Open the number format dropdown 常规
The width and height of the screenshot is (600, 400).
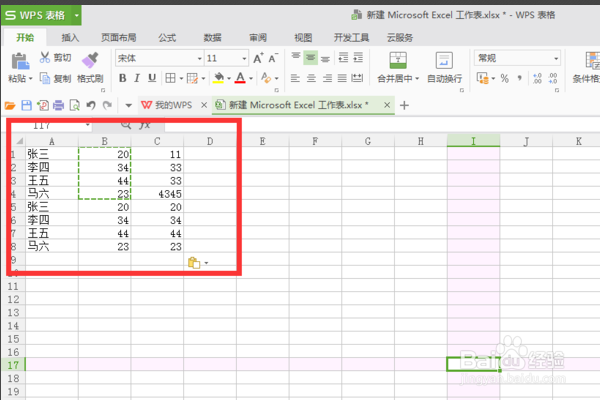pyautogui.click(x=517, y=58)
